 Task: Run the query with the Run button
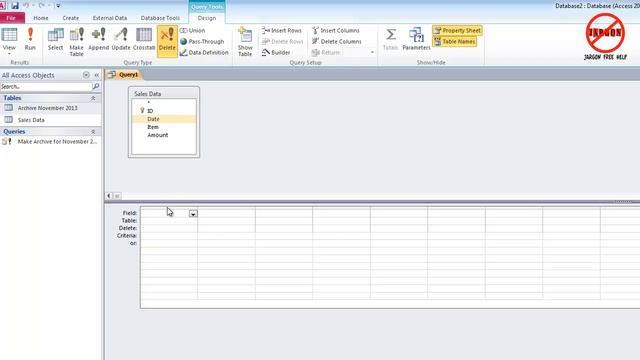tap(30, 39)
